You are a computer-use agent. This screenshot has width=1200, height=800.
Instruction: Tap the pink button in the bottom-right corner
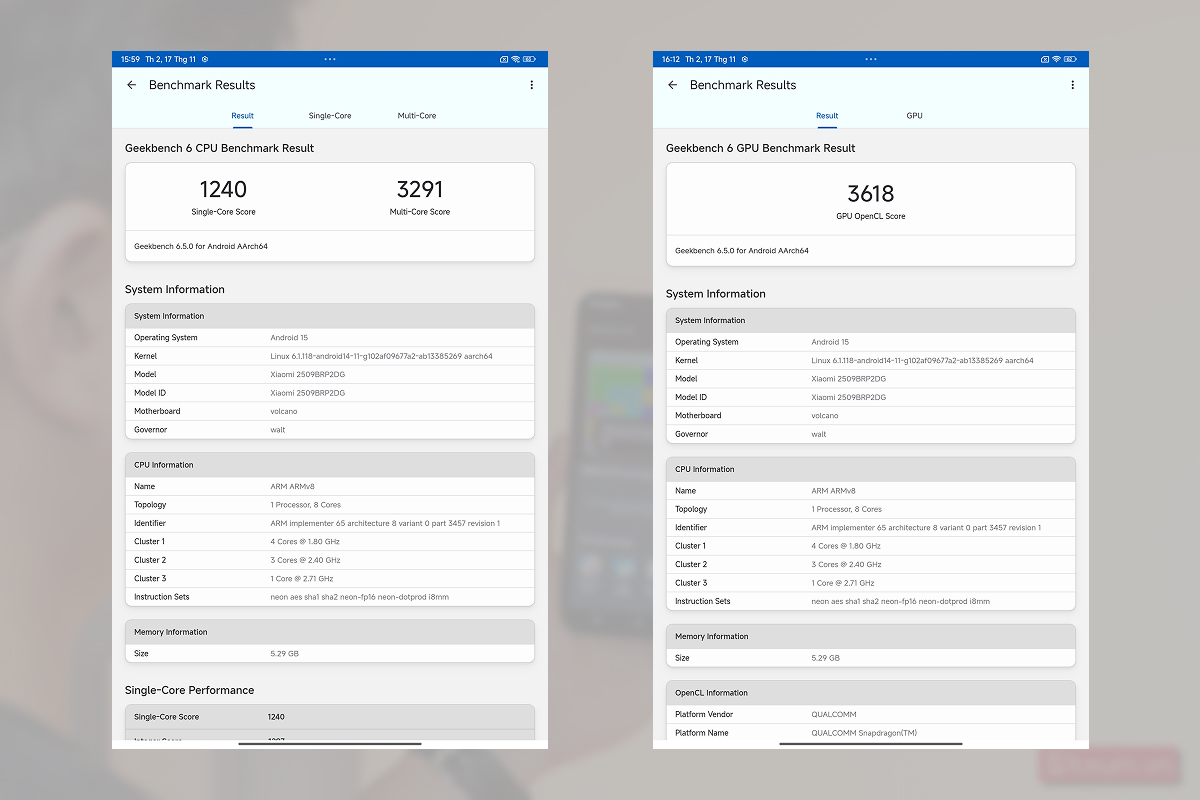pyautogui.click(x=1108, y=764)
